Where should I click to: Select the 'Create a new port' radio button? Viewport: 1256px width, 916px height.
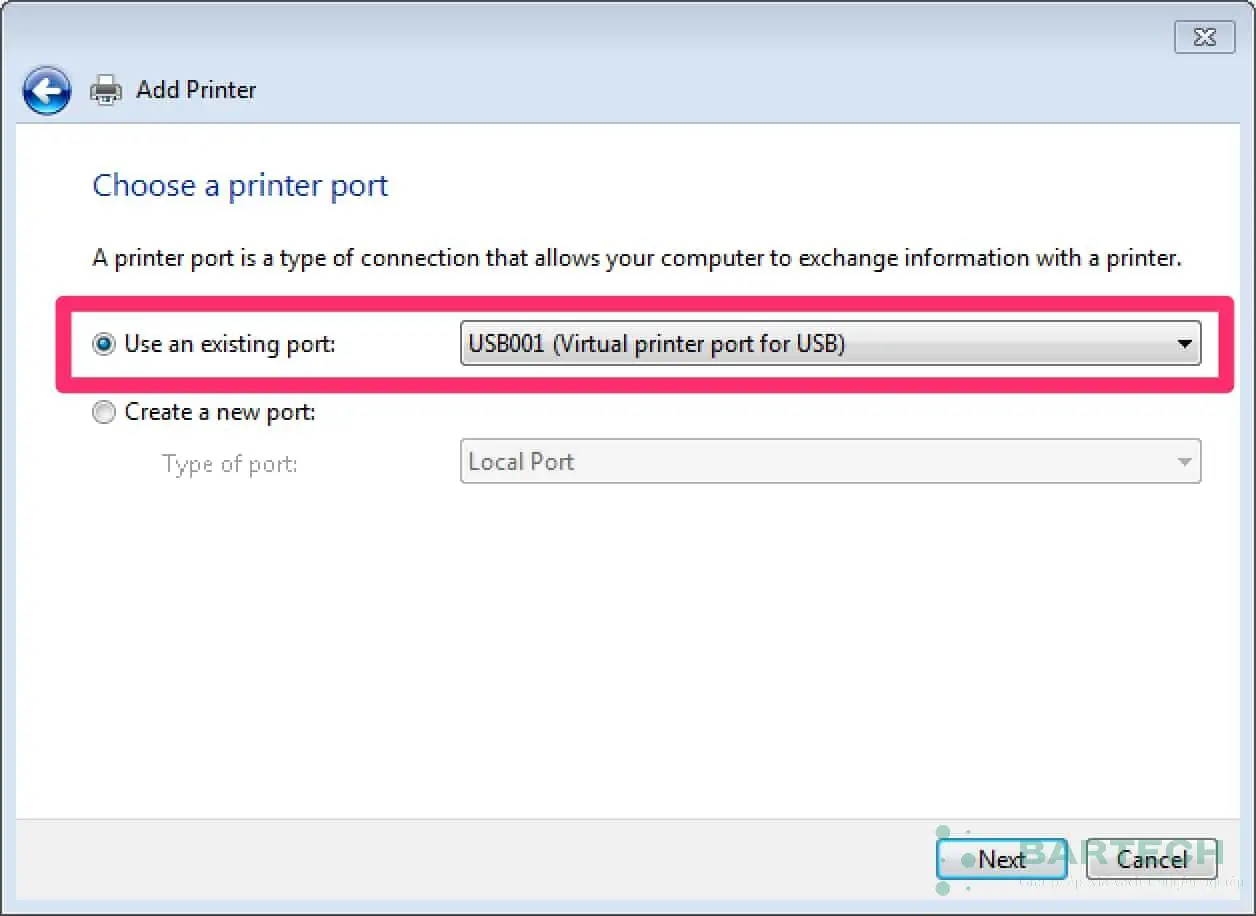103,412
